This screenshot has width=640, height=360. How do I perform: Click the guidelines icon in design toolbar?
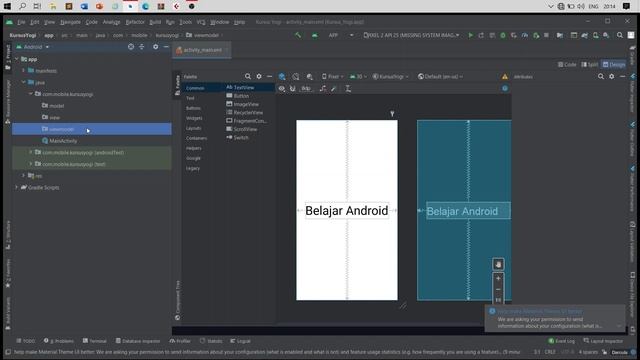tap(348, 89)
